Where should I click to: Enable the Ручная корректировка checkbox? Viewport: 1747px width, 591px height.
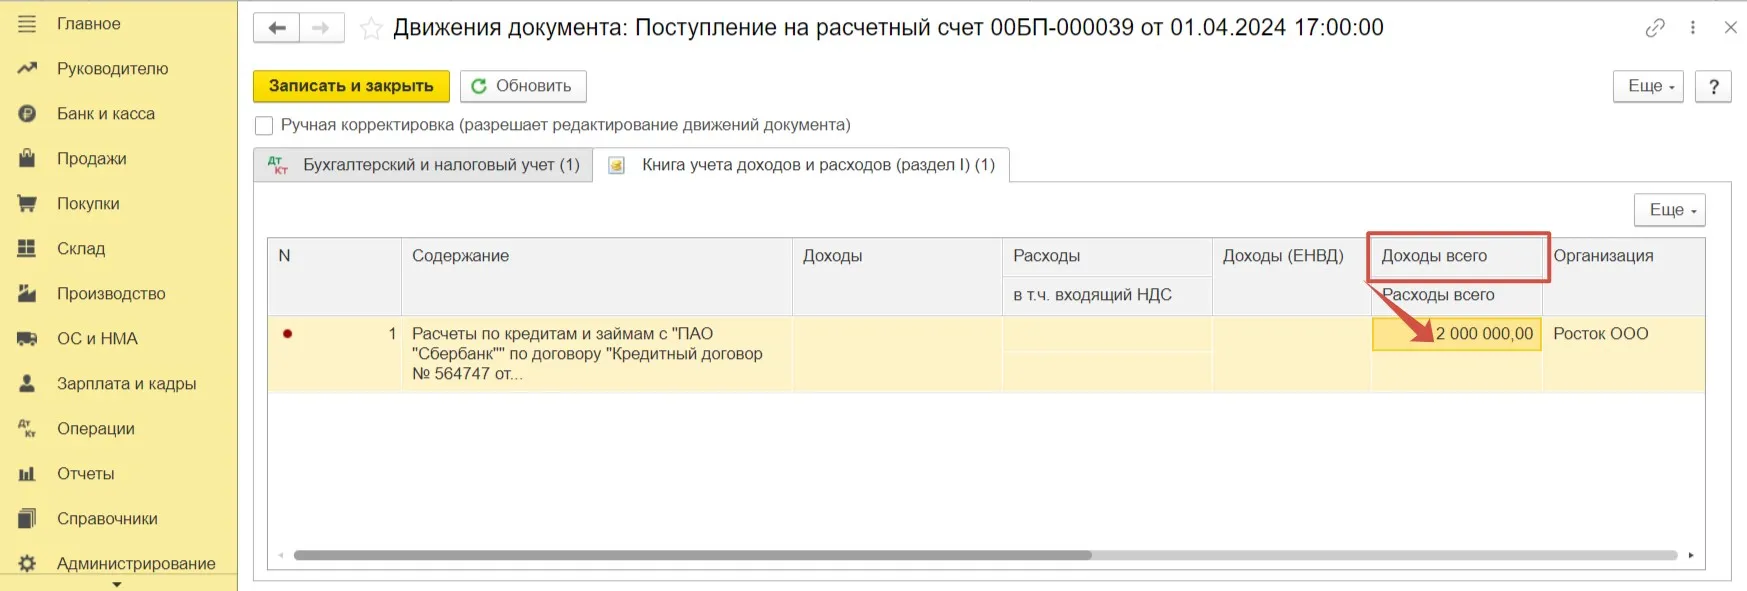click(x=264, y=126)
